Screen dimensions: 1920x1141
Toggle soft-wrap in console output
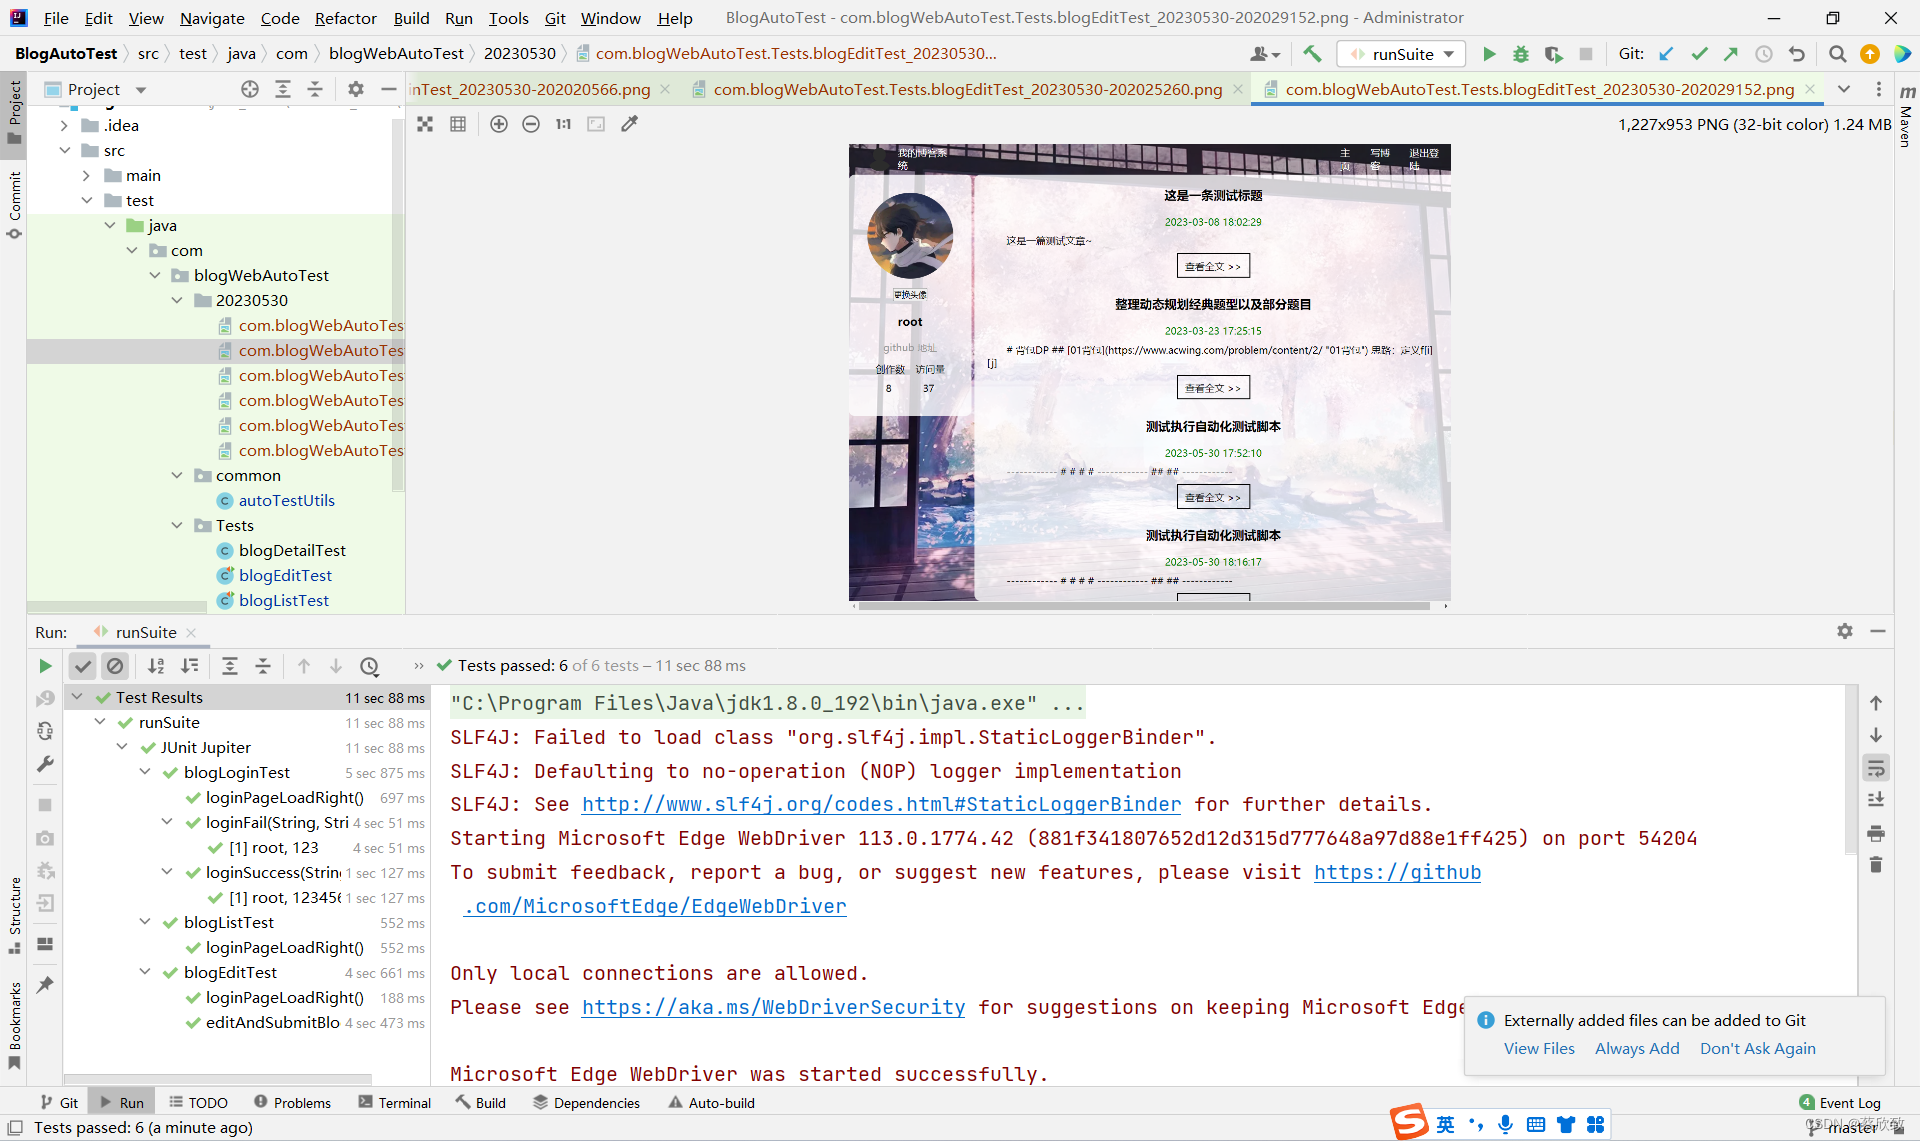[x=1876, y=768]
